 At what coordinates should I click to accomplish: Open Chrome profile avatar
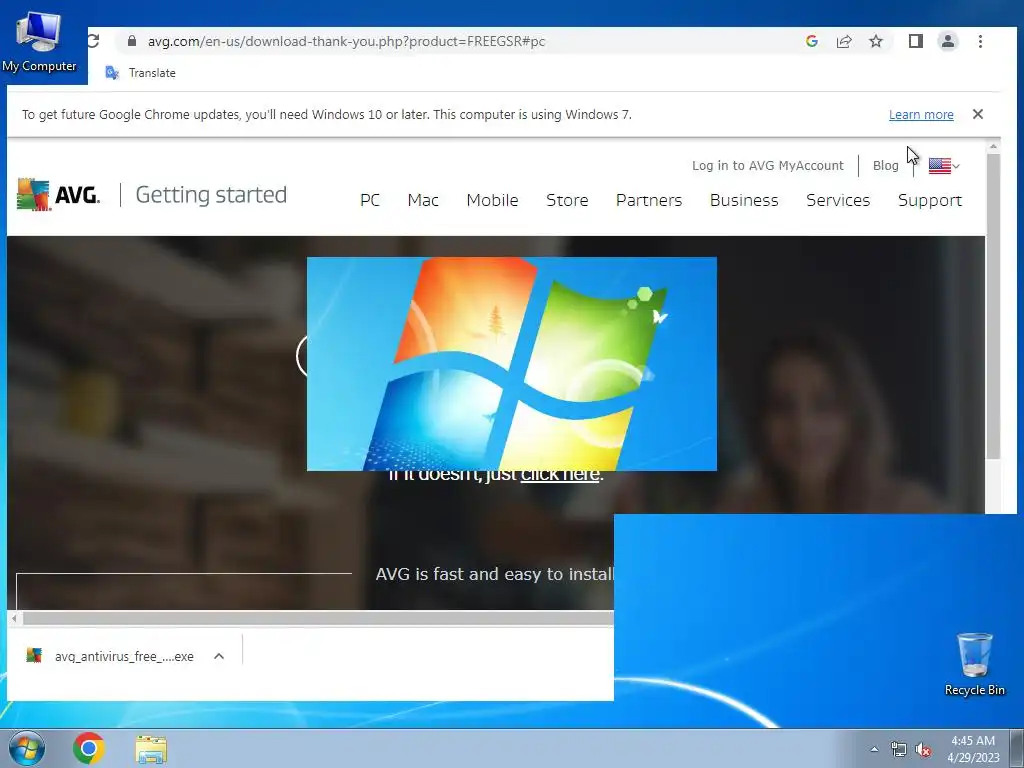tap(948, 41)
